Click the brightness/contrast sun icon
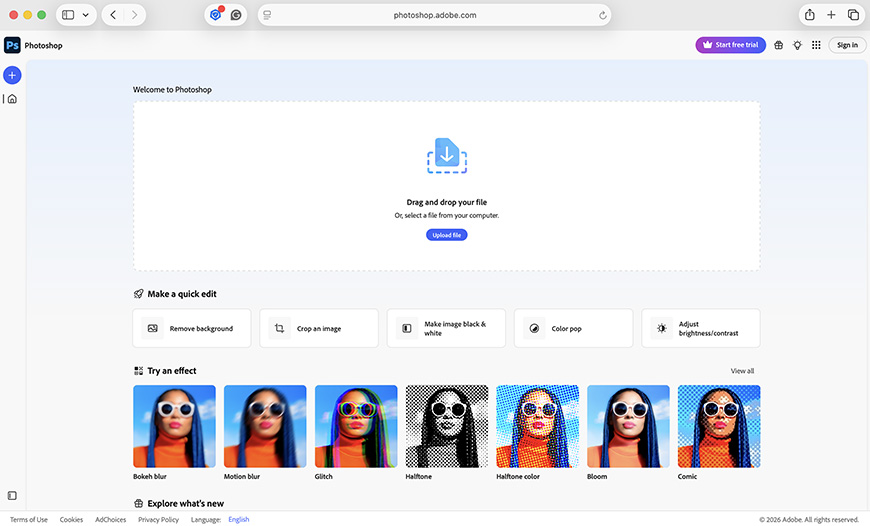Image resolution: width=870 pixels, height=526 pixels. pos(661,328)
